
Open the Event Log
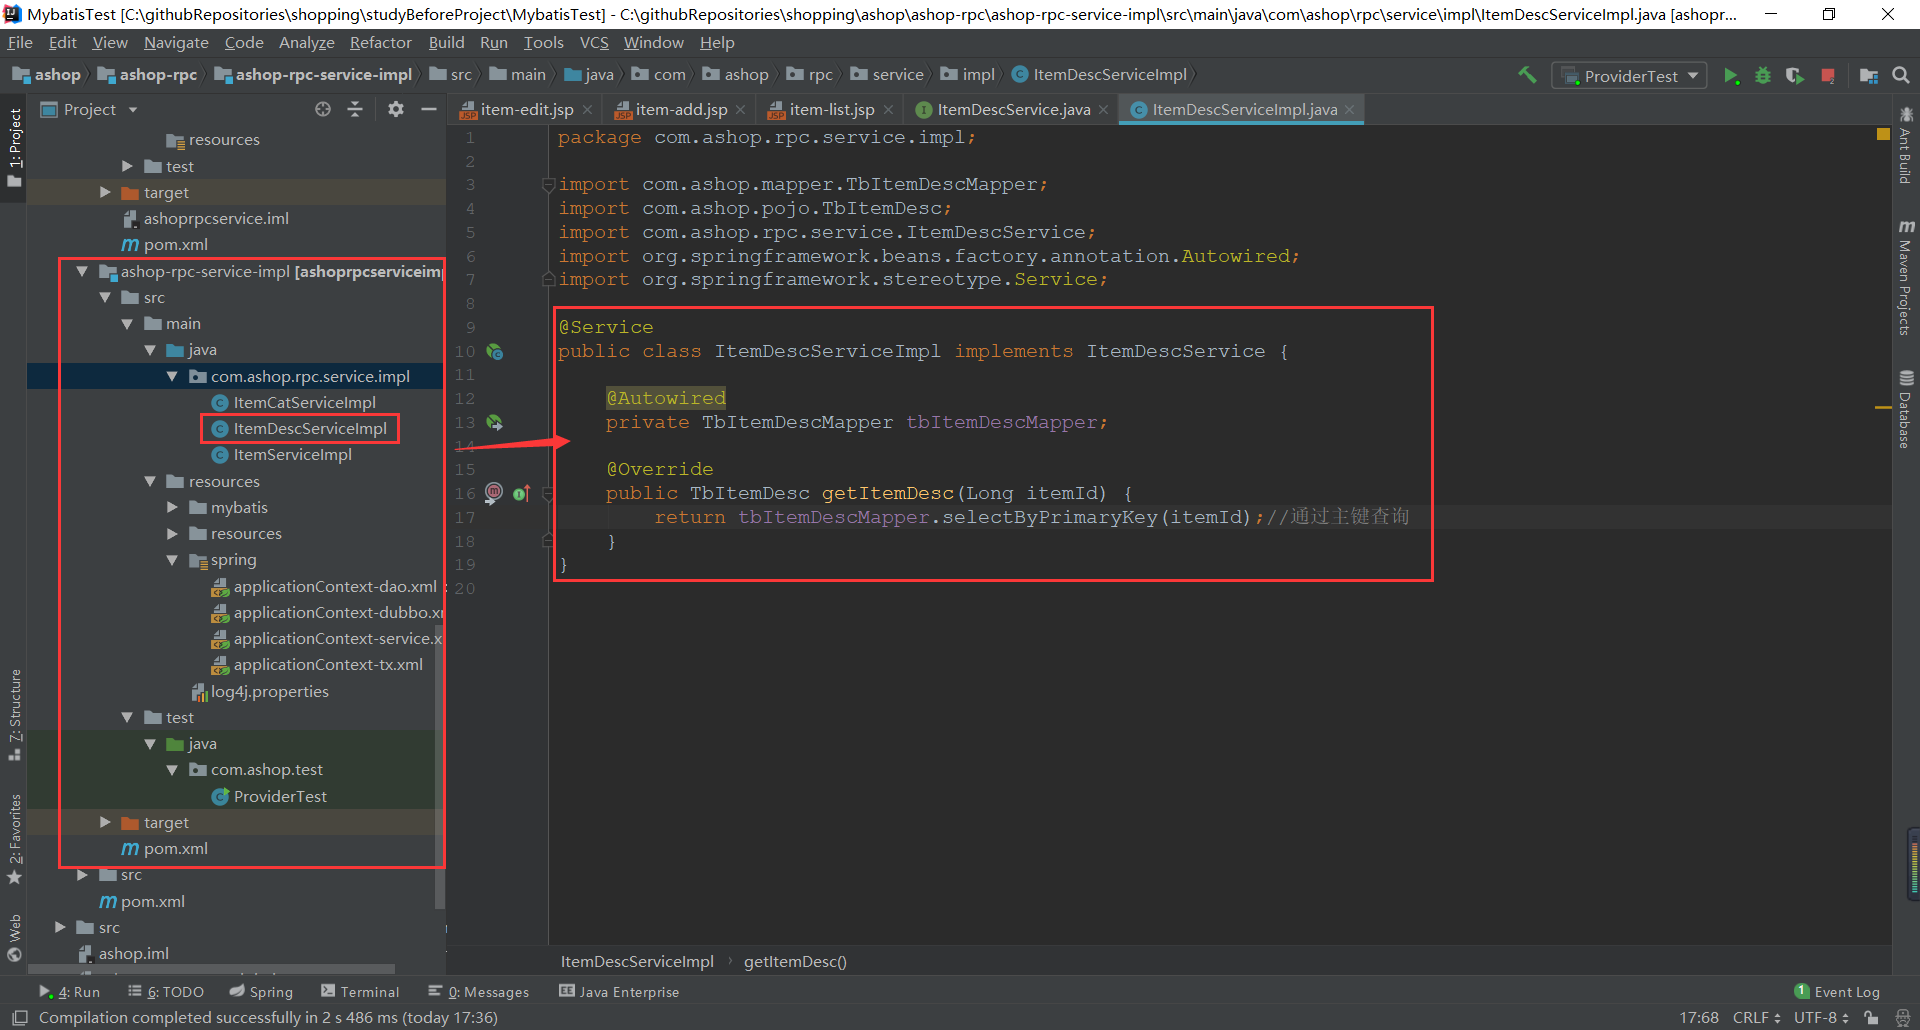[x=1837, y=992]
